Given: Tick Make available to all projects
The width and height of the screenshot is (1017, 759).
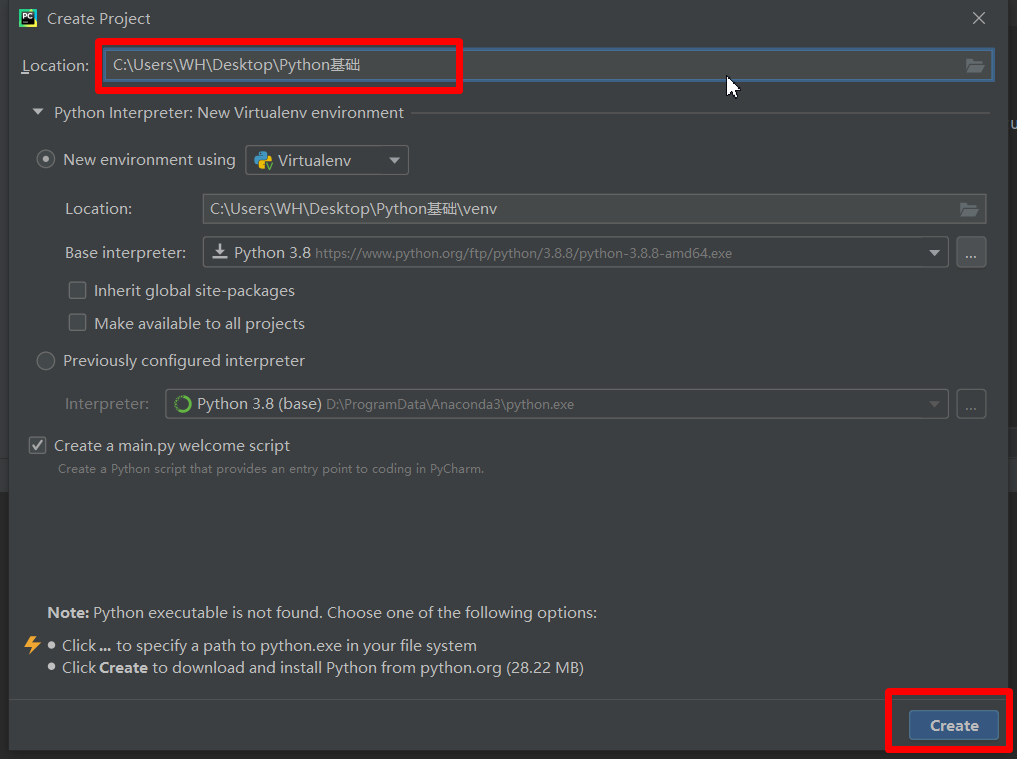Looking at the screenshot, I should (77, 322).
